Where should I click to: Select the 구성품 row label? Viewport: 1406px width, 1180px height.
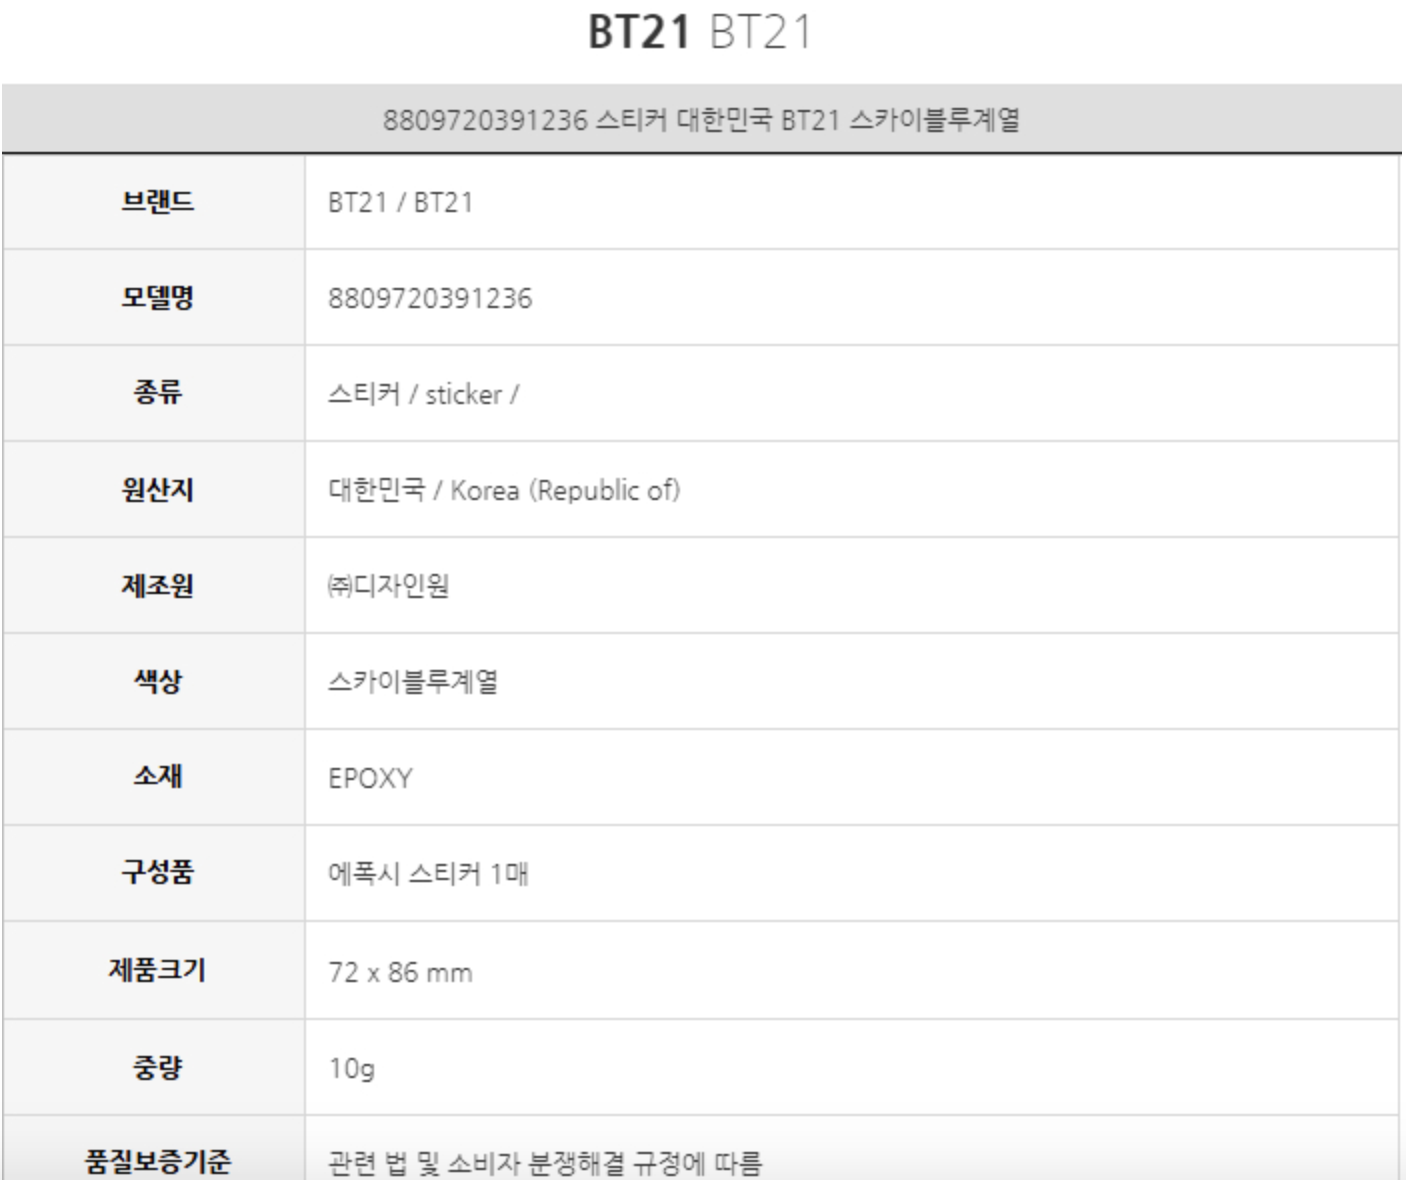(157, 872)
